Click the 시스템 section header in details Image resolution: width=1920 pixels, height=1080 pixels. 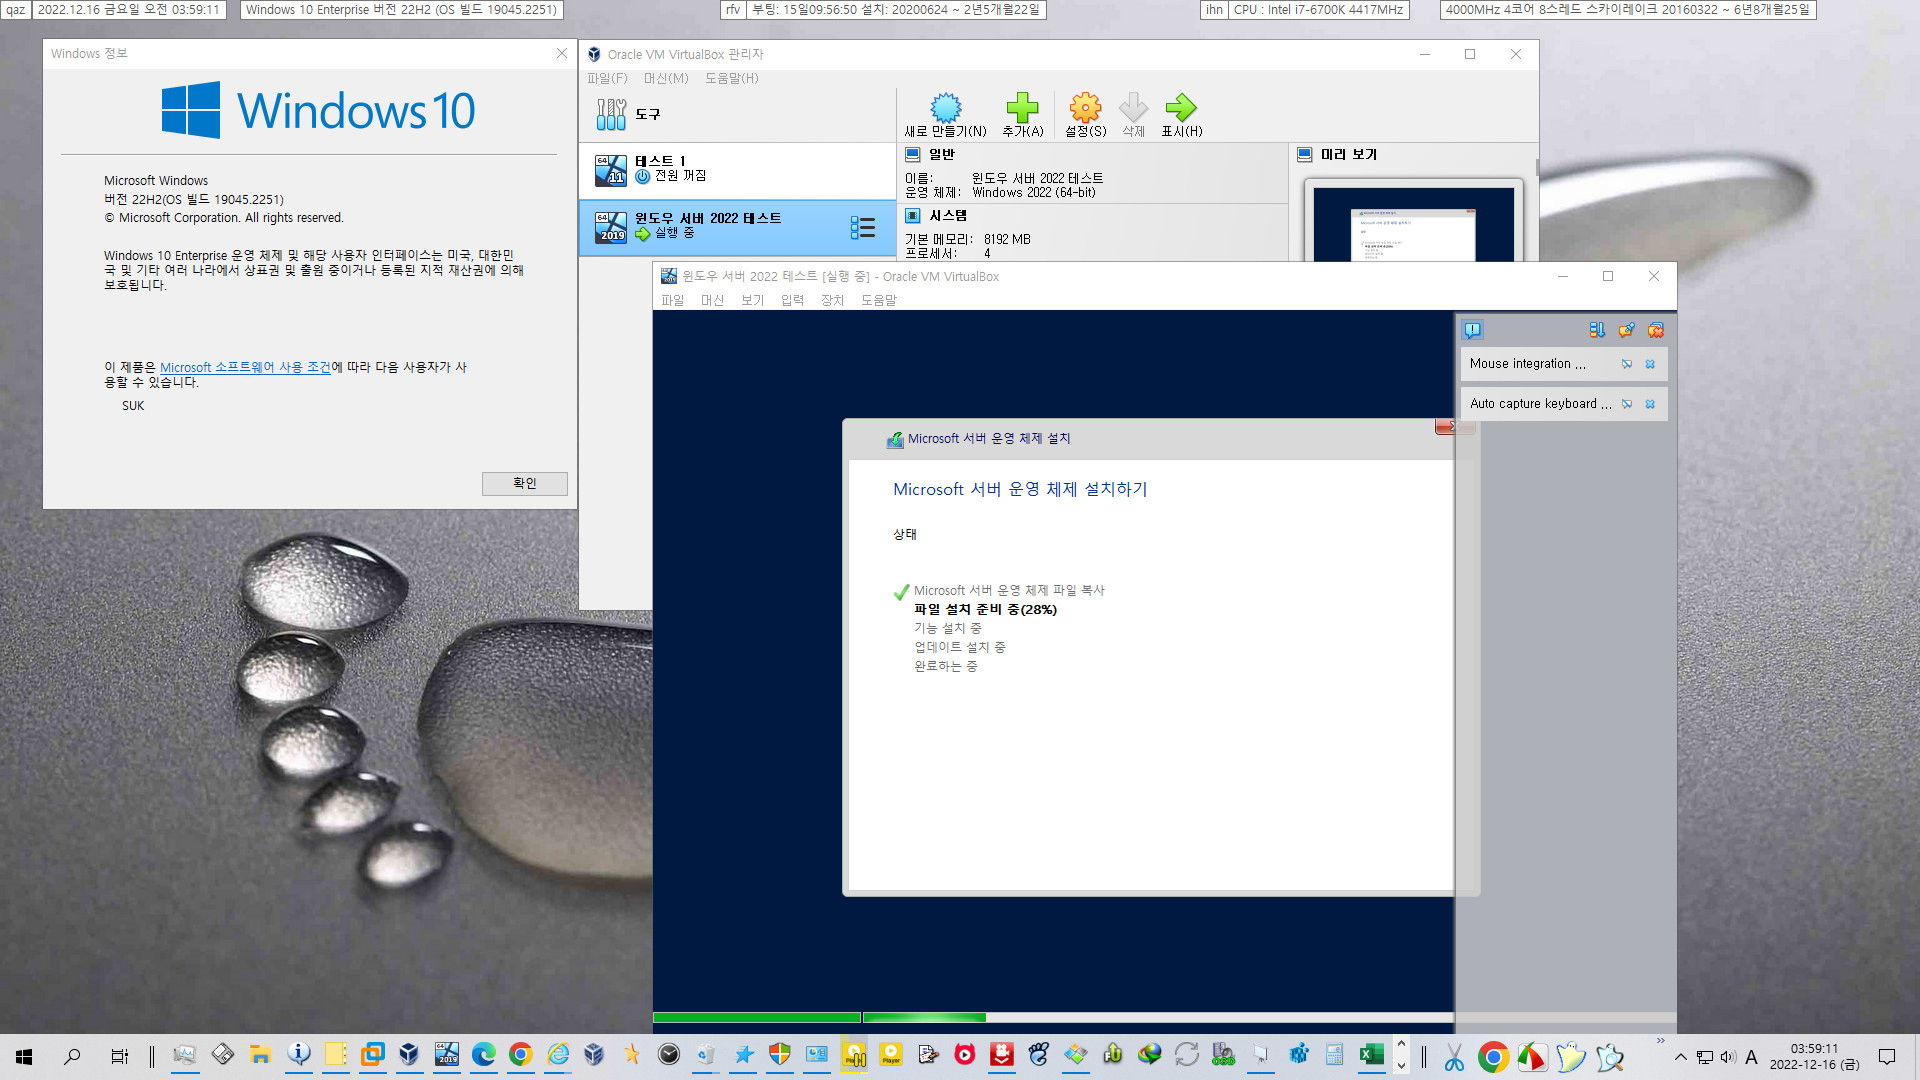click(947, 215)
